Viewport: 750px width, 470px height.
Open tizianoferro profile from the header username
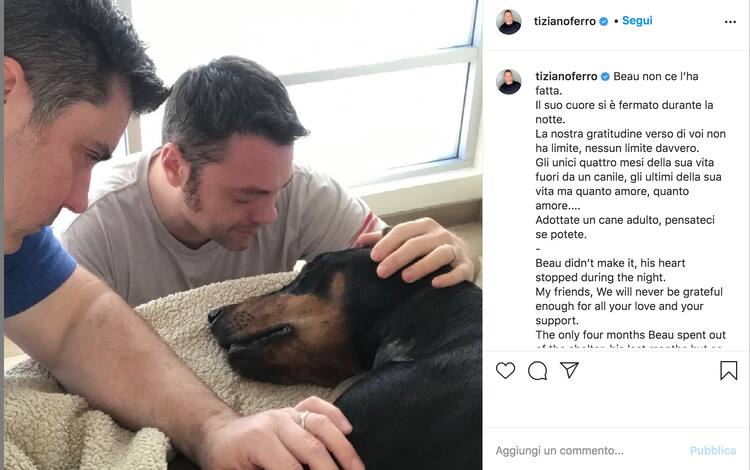coord(564,21)
